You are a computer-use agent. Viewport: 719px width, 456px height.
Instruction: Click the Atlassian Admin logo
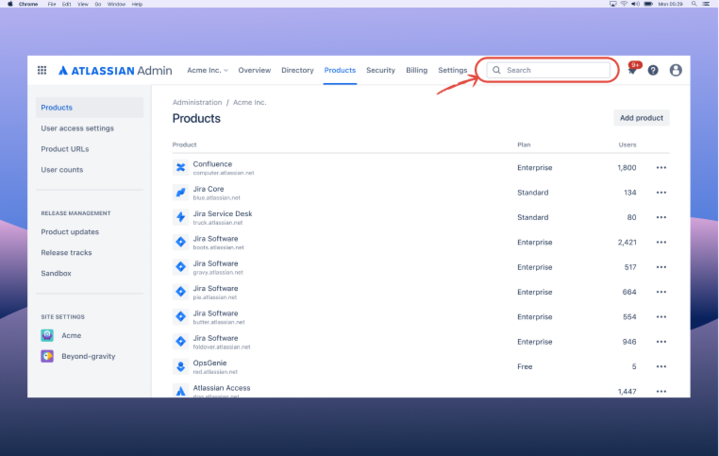click(x=115, y=70)
